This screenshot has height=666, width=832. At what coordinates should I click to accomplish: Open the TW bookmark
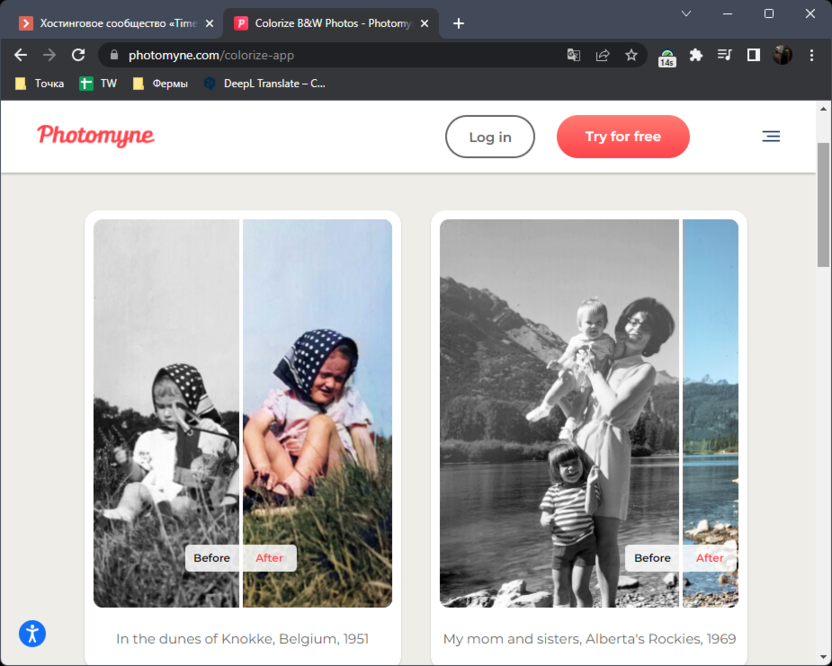pyautogui.click(x=98, y=83)
